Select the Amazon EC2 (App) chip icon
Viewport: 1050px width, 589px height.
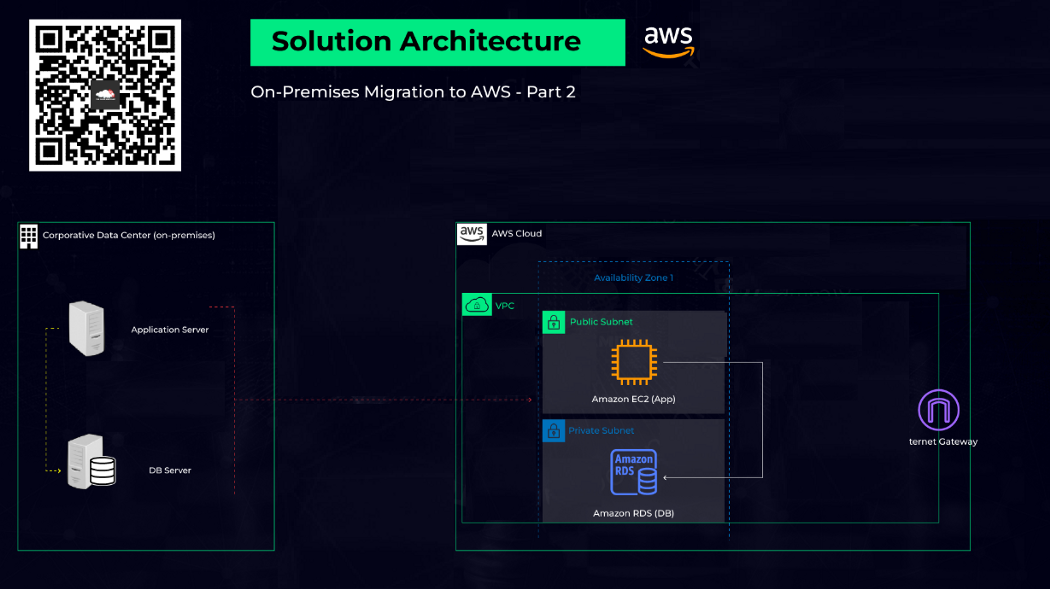(635, 362)
